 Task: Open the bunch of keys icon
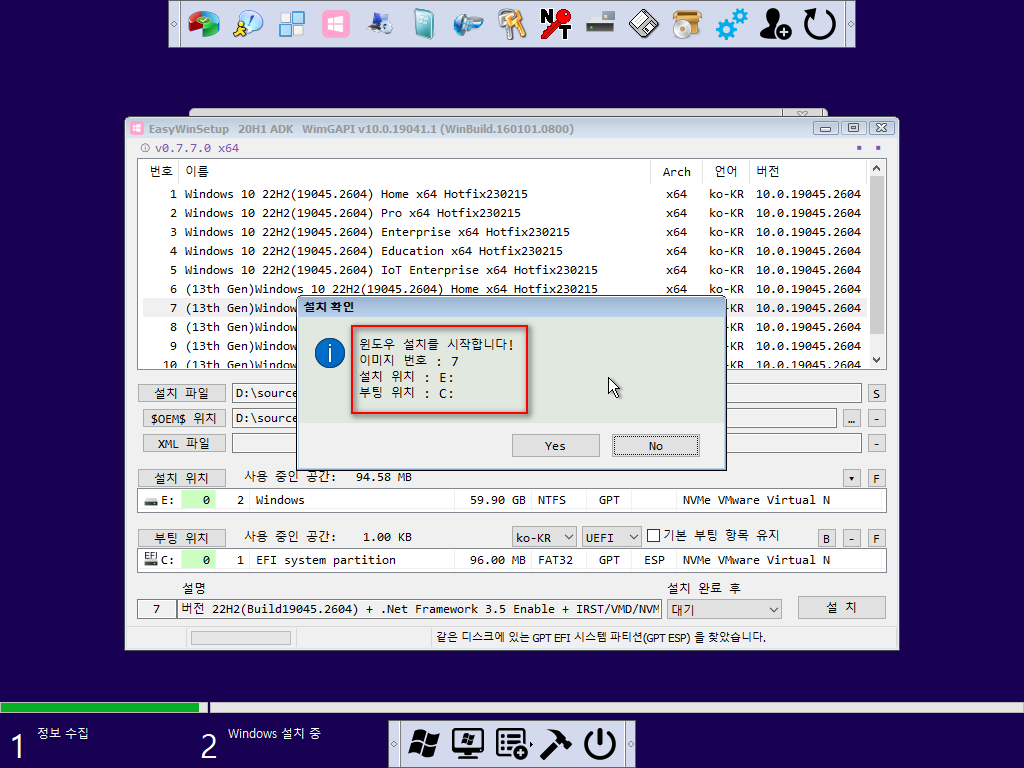click(512, 24)
